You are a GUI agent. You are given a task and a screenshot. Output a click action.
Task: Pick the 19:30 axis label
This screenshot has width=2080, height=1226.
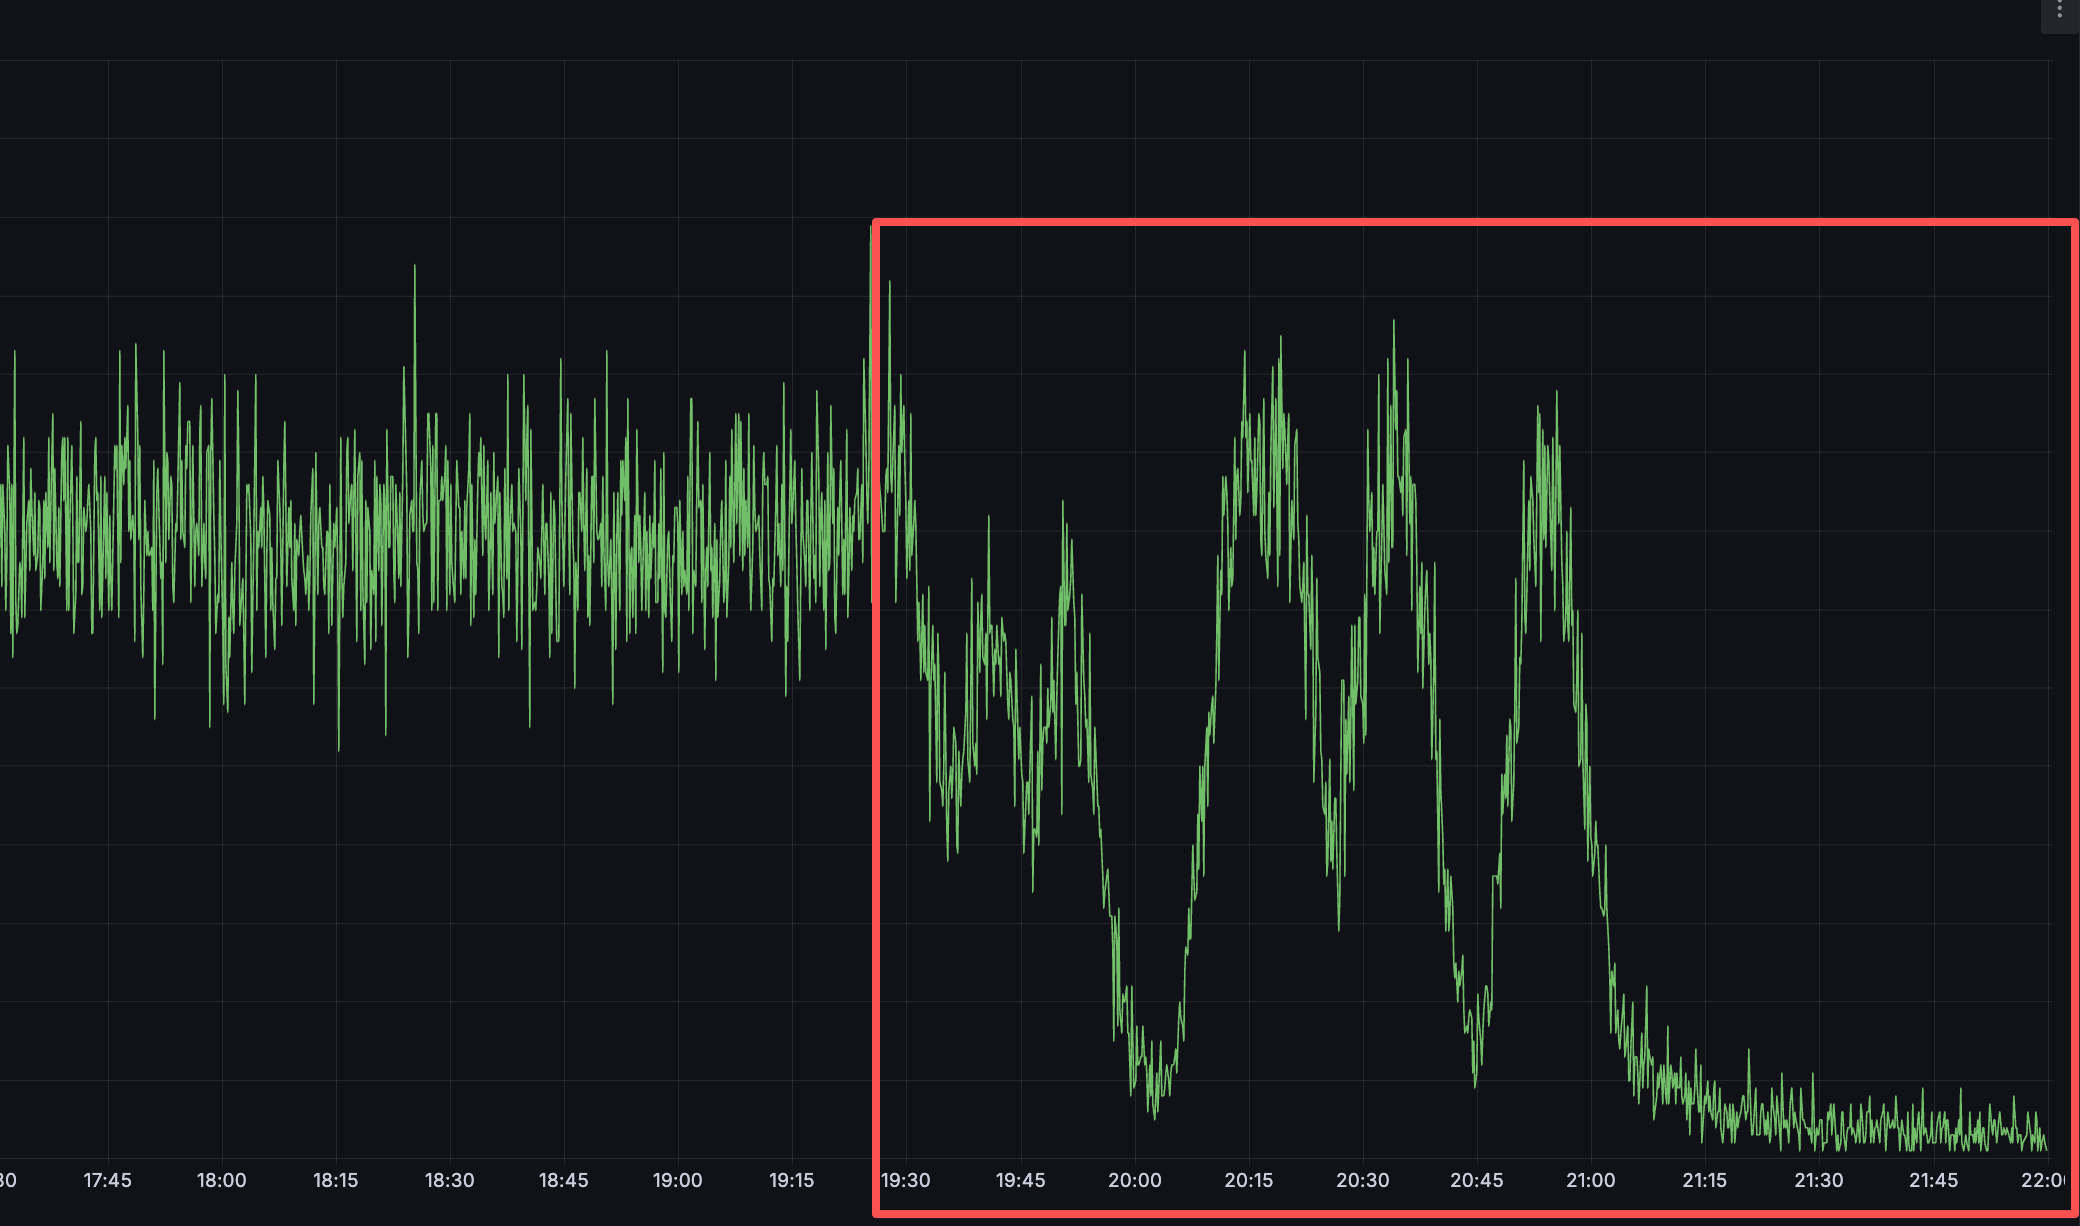point(905,1180)
